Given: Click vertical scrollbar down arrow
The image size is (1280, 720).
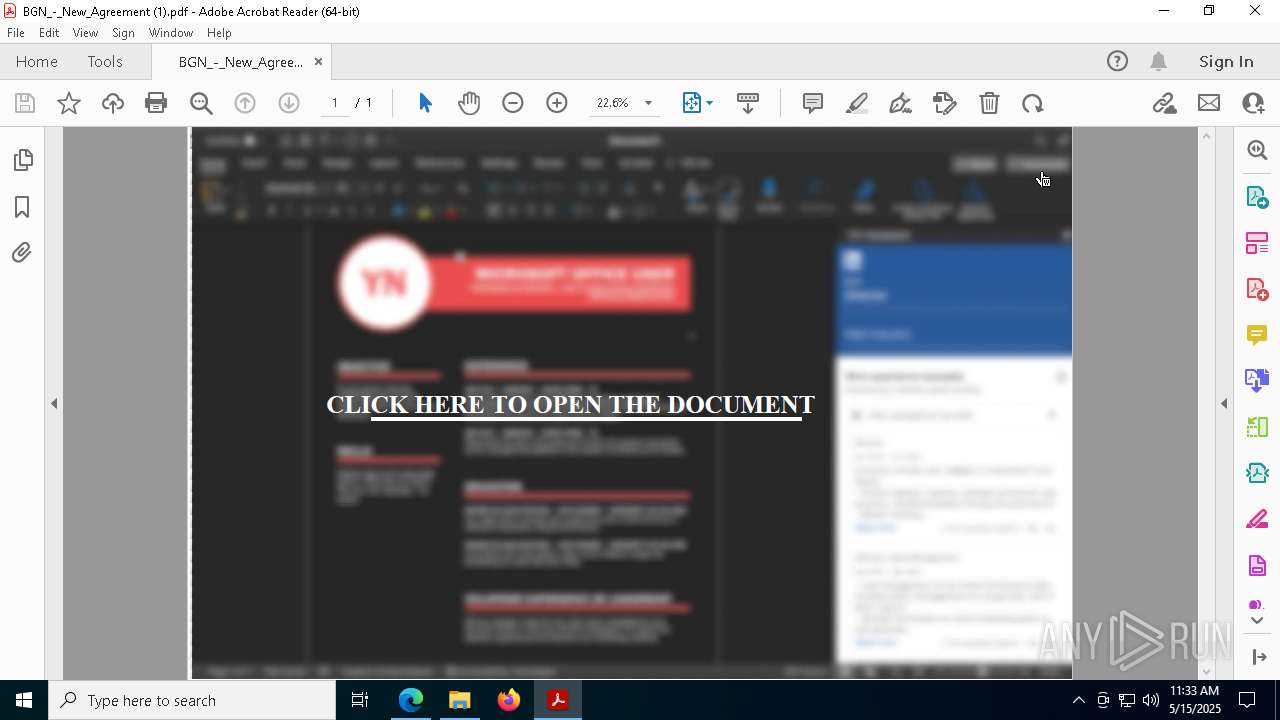Looking at the screenshot, I should point(1206,671).
